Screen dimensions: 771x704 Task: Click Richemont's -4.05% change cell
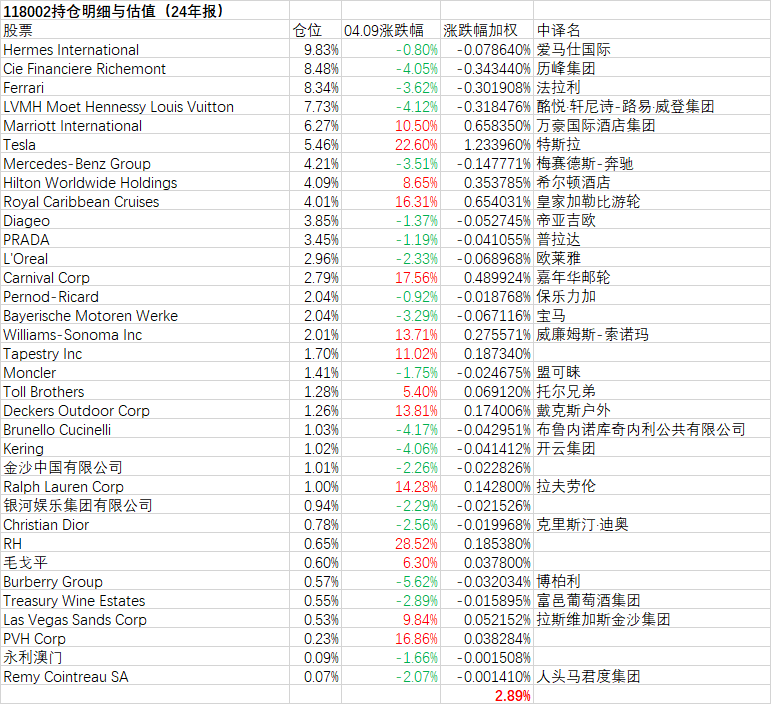(391, 68)
